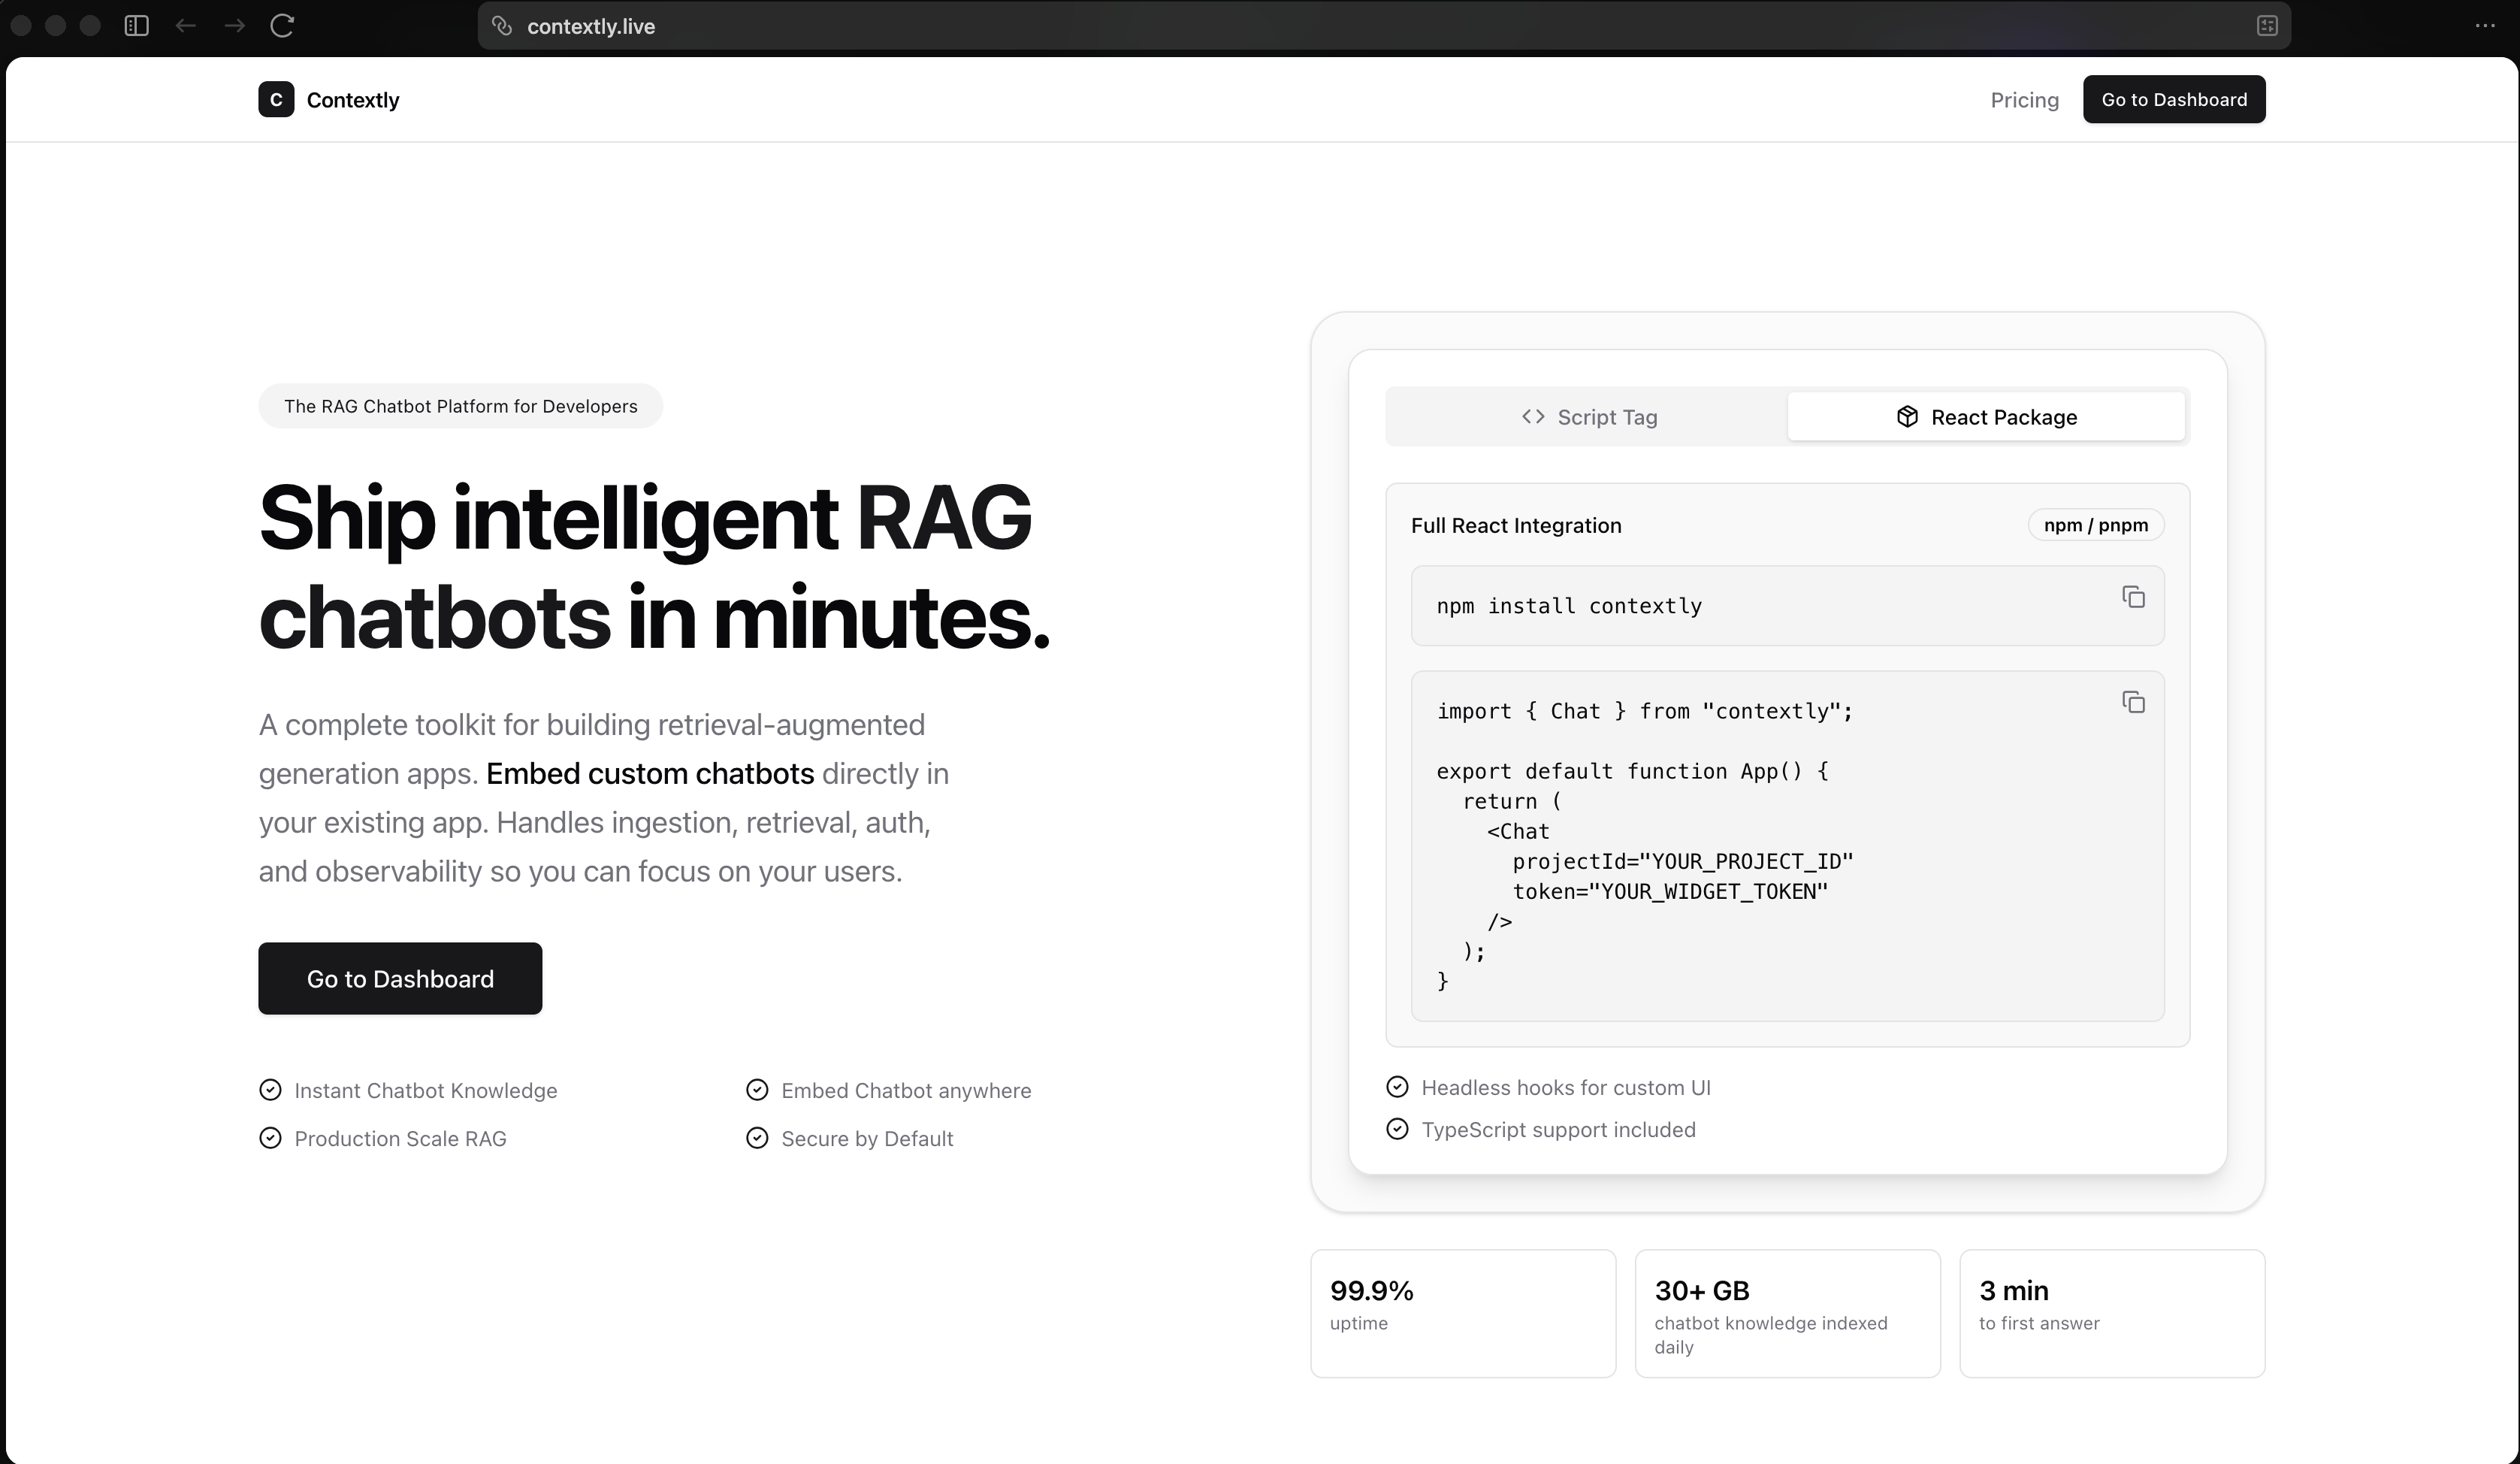Click Go to Dashboard in the navbar
Viewport: 2520px width, 1464px height.
(x=2173, y=99)
